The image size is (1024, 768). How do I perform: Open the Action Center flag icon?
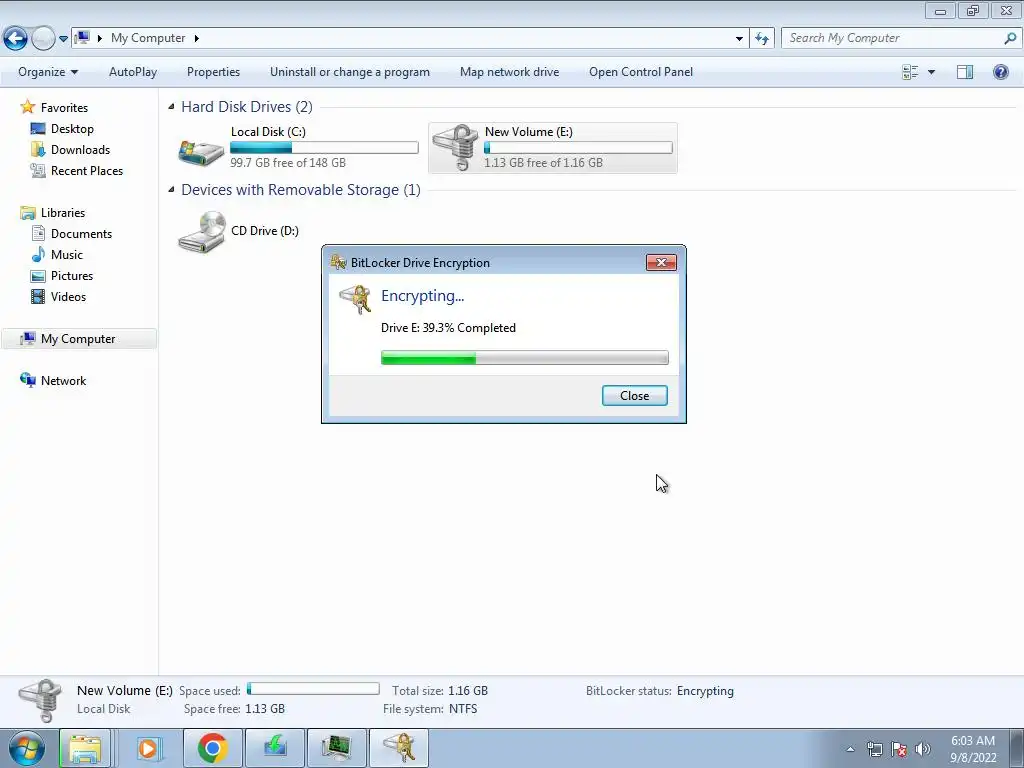coord(899,749)
